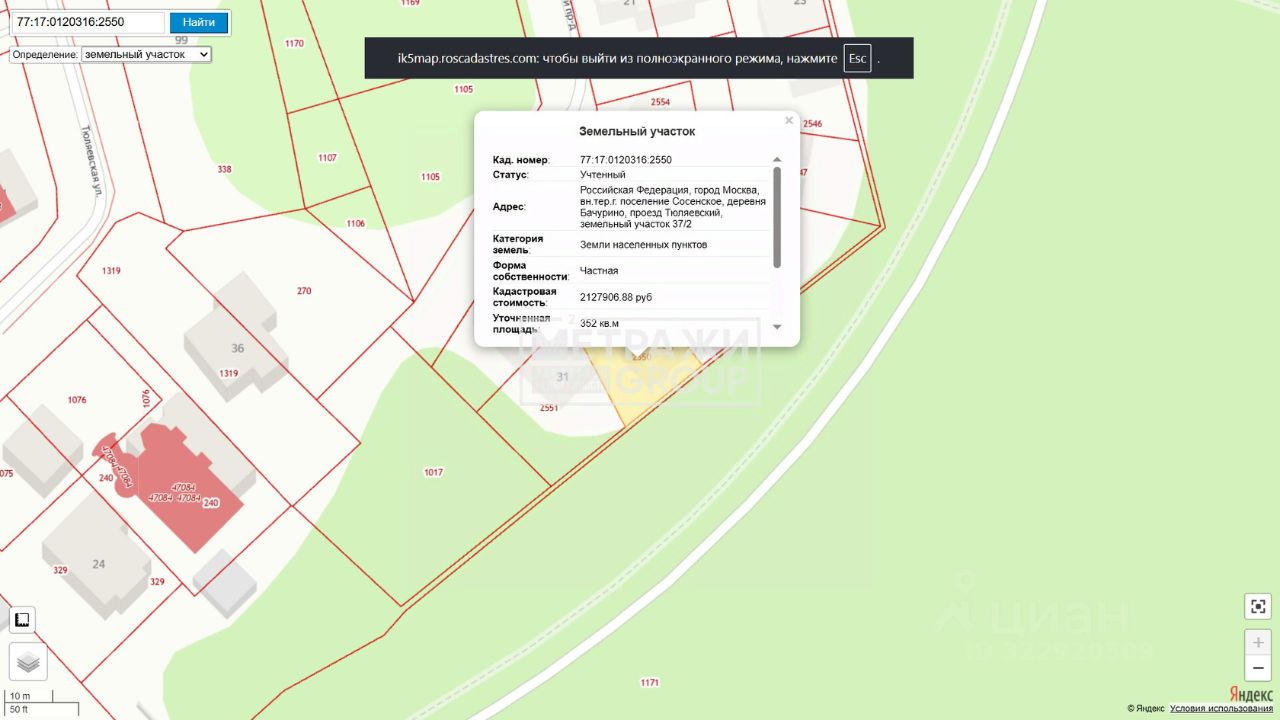Screen dimensions: 1280x720
Task: Click land parcel labeled 1017
Action: [433, 472]
